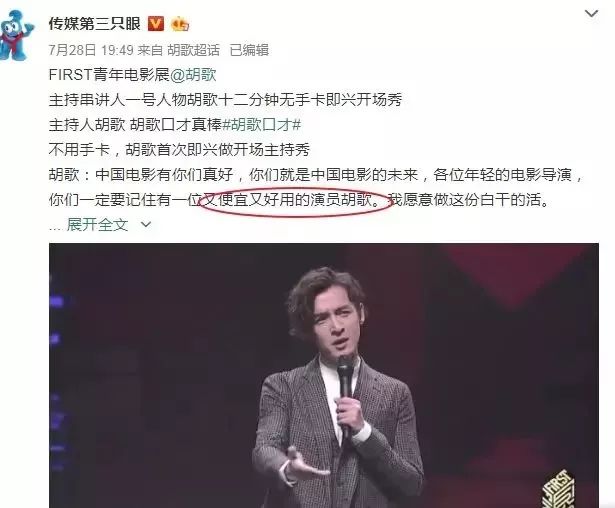
Task: Click the orange V verified badge
Action: [x=156, y=24]
